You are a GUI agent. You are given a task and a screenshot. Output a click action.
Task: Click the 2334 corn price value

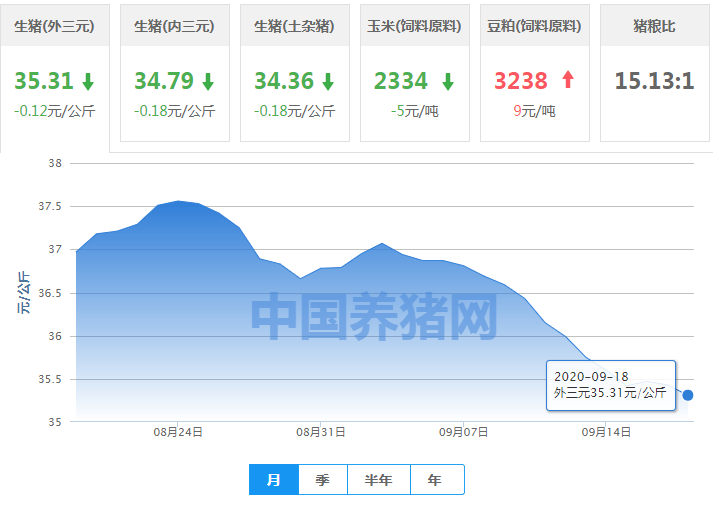[x=401, y=81]
